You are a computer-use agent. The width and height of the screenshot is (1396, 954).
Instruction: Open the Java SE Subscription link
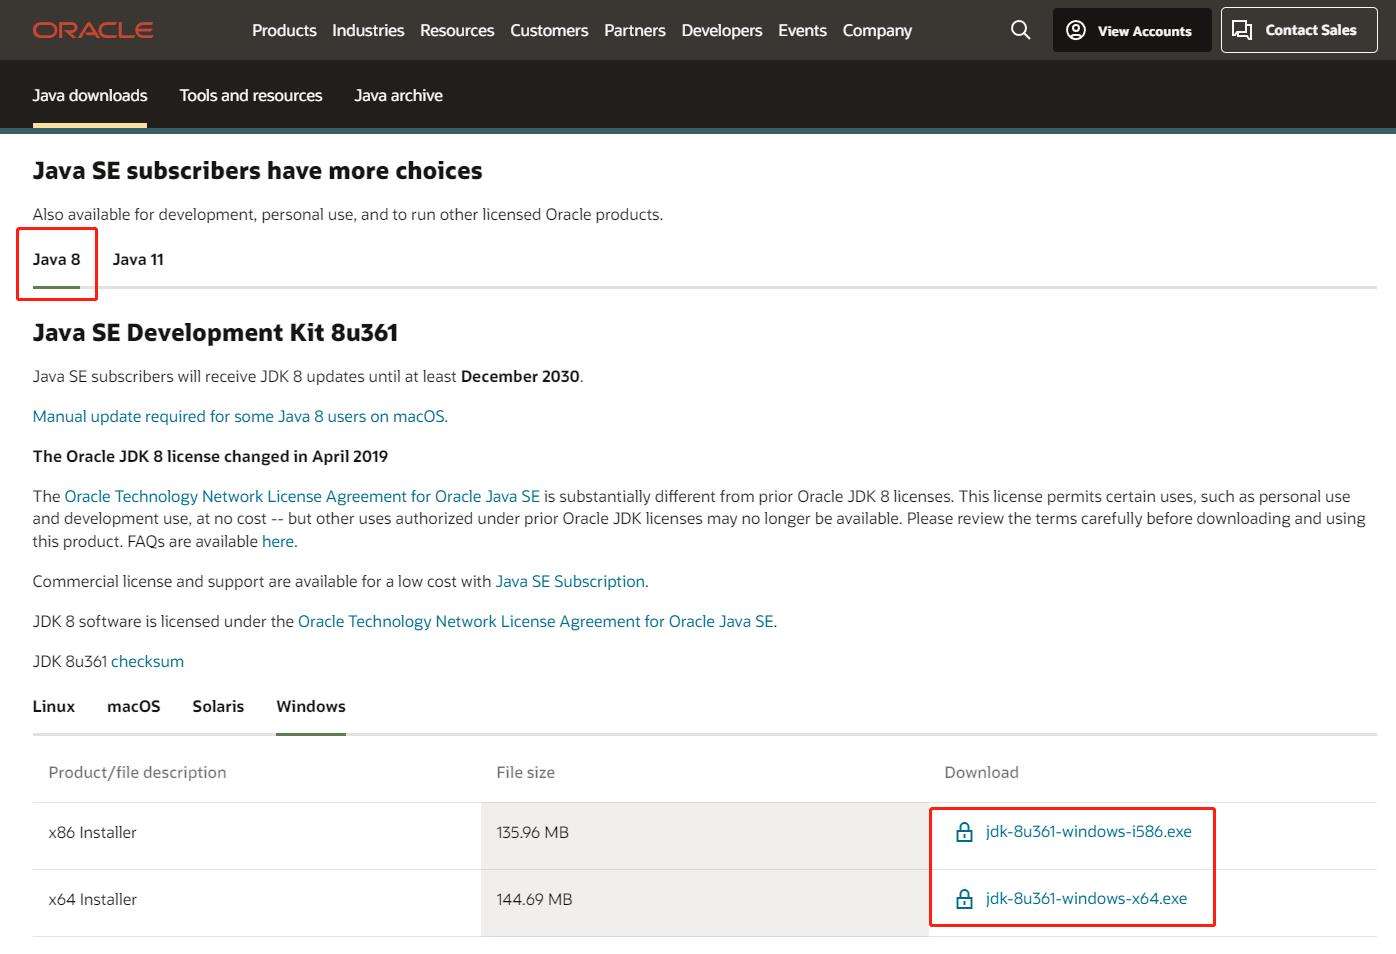click(570, 581)
